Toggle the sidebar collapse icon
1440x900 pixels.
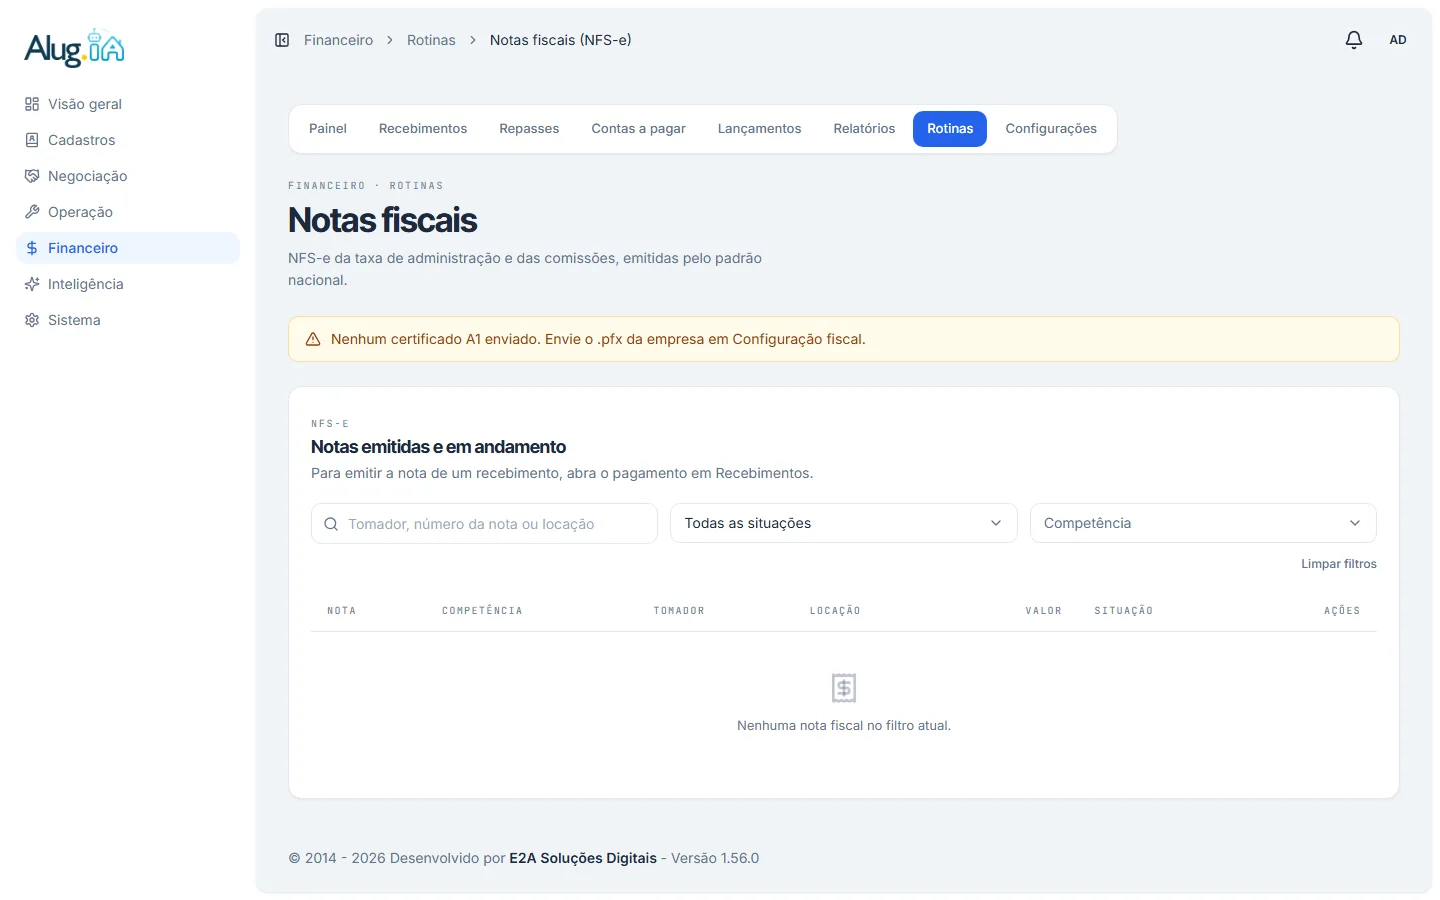click(282, 40)
